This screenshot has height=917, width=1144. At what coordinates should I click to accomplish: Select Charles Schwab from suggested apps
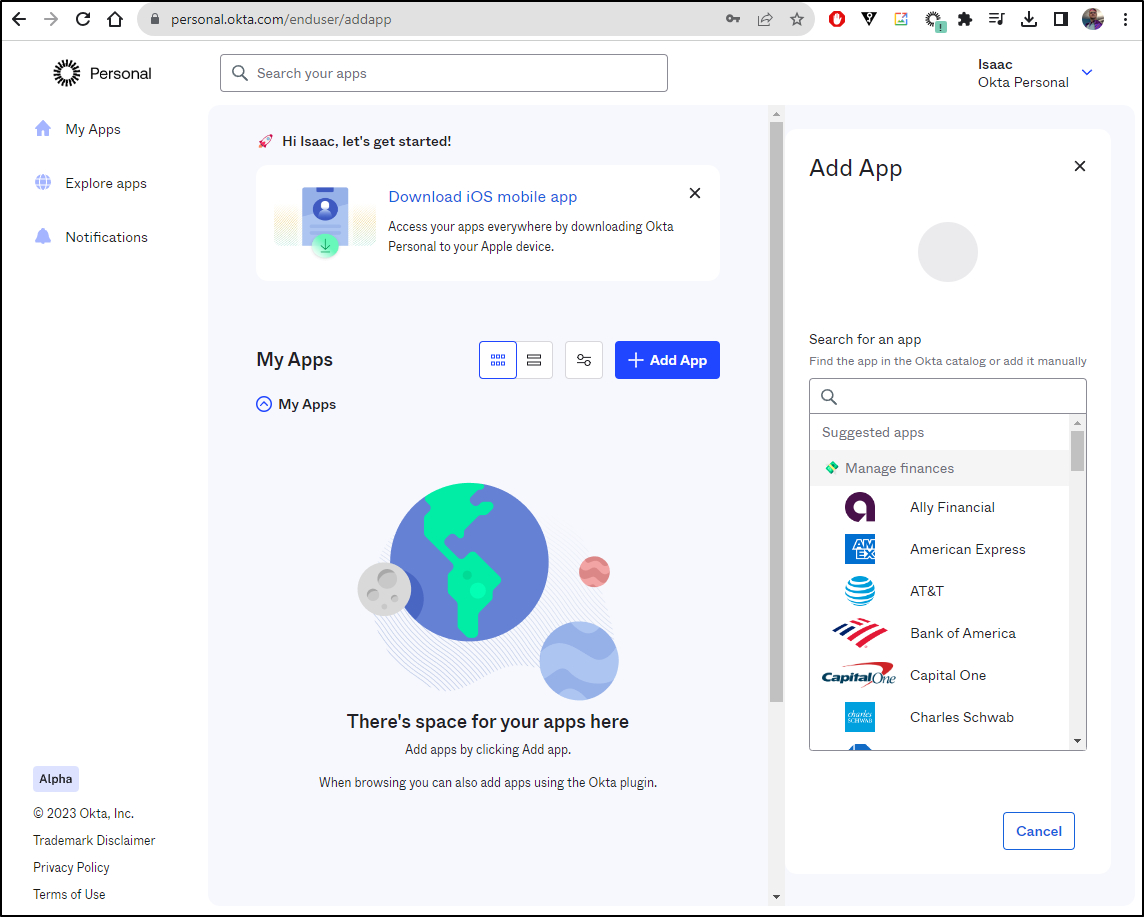[x=940, y=717]
